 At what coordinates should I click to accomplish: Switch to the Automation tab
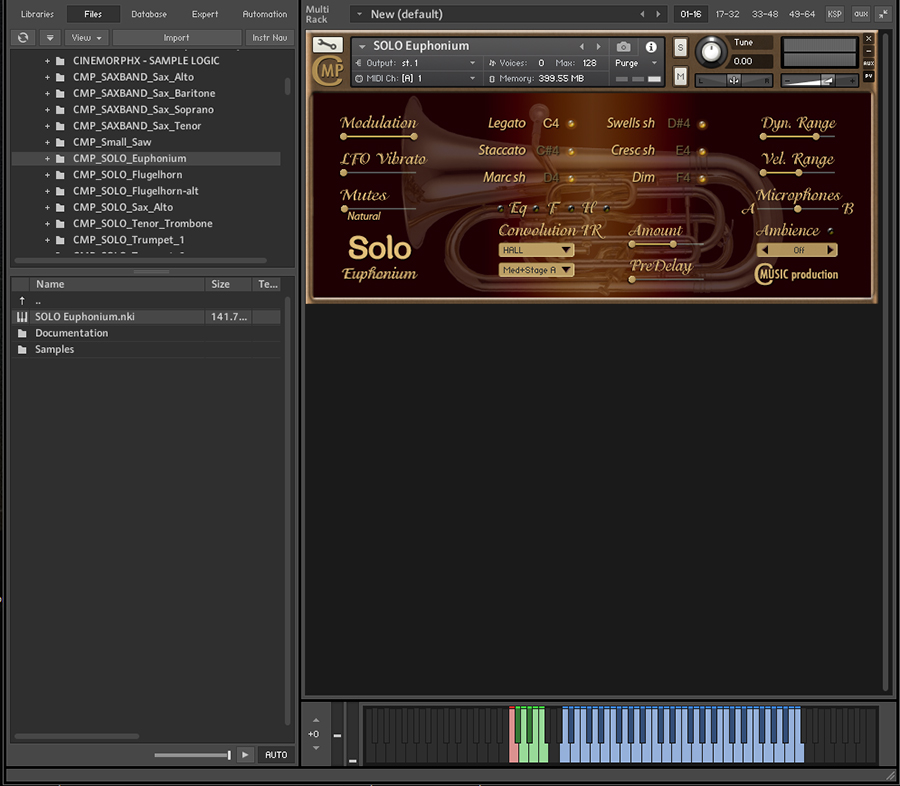[x=265, y=14]
